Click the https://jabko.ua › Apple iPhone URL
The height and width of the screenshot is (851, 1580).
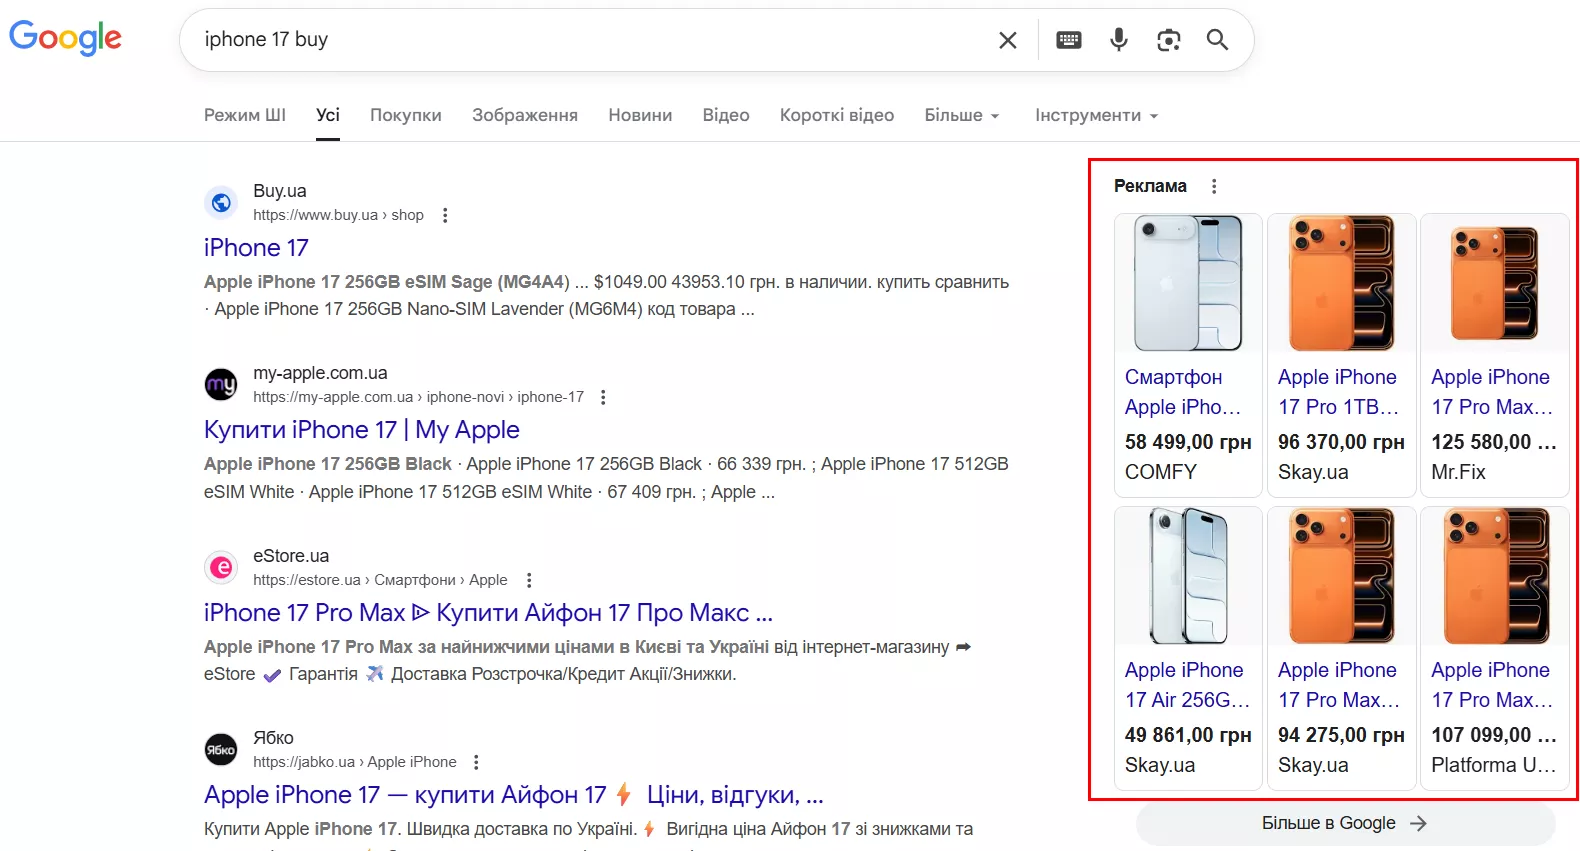pos(355,762)
